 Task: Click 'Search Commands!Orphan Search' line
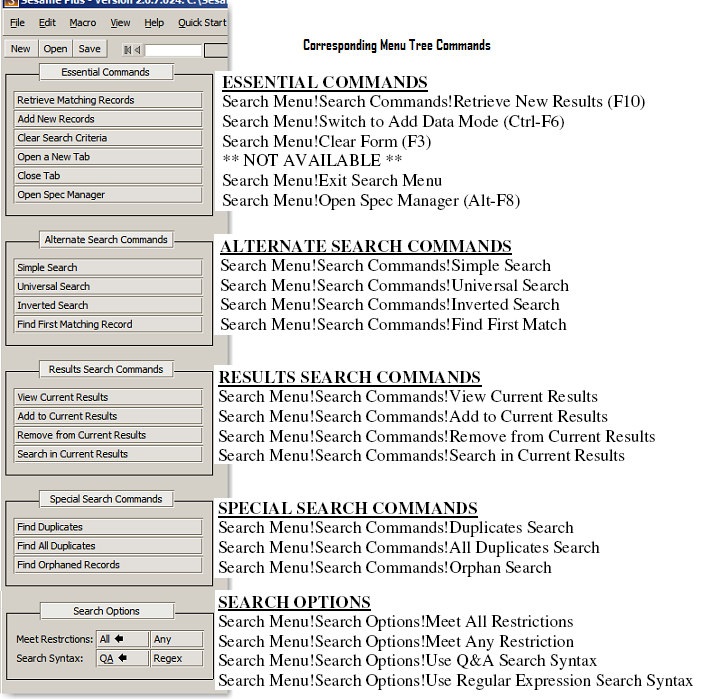(x=385, y=568)
